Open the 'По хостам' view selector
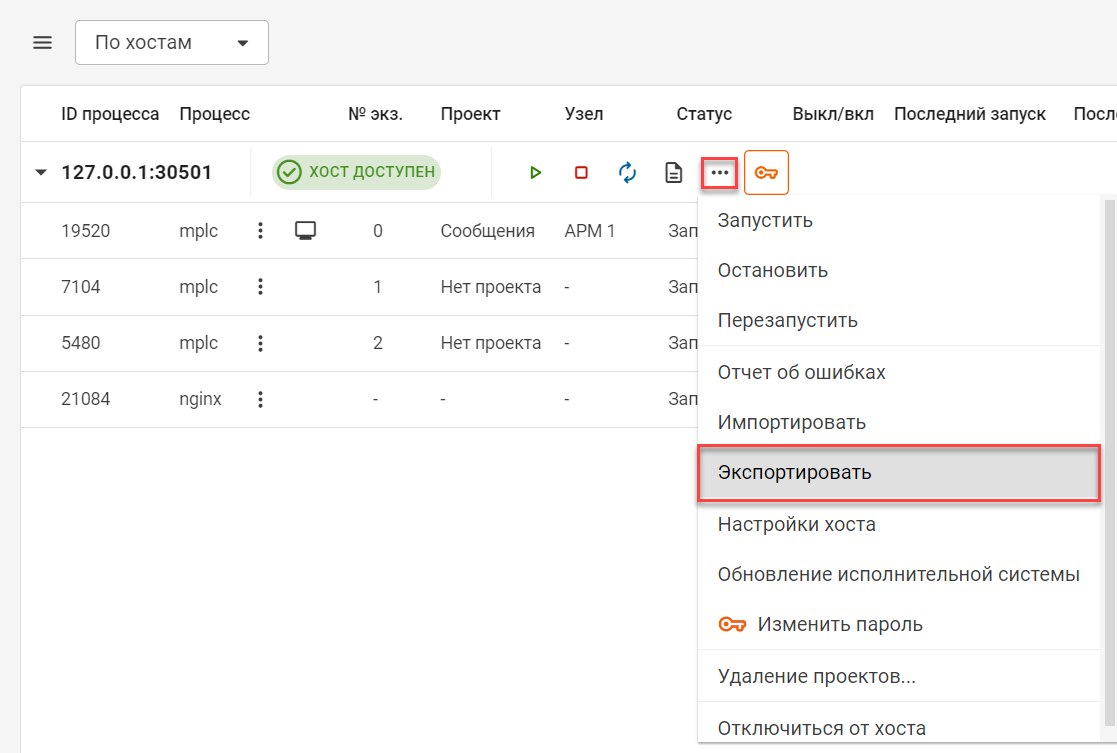Screen dimensions: 1117x753 pos(171,42)
